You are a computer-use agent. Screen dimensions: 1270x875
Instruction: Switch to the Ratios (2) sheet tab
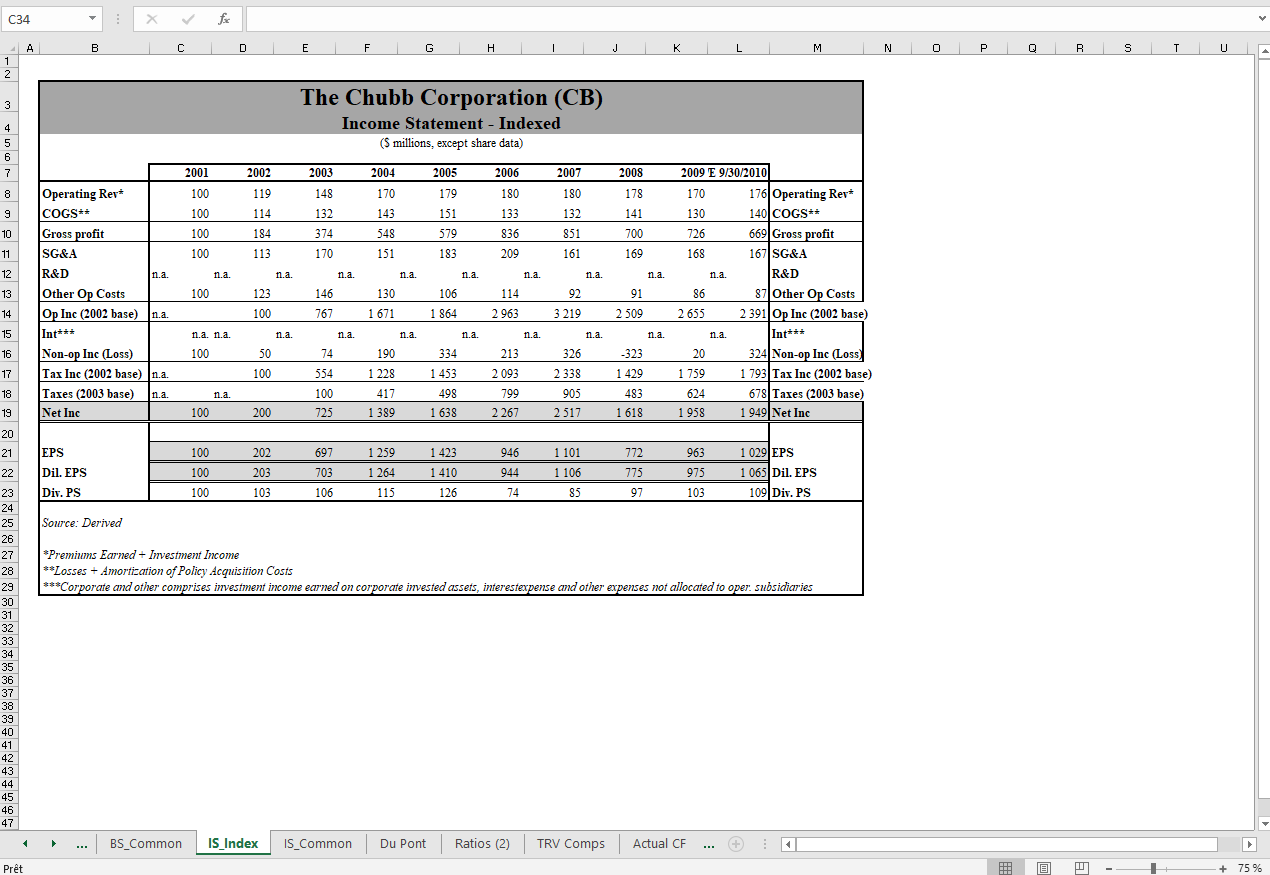tap(482, 844)
